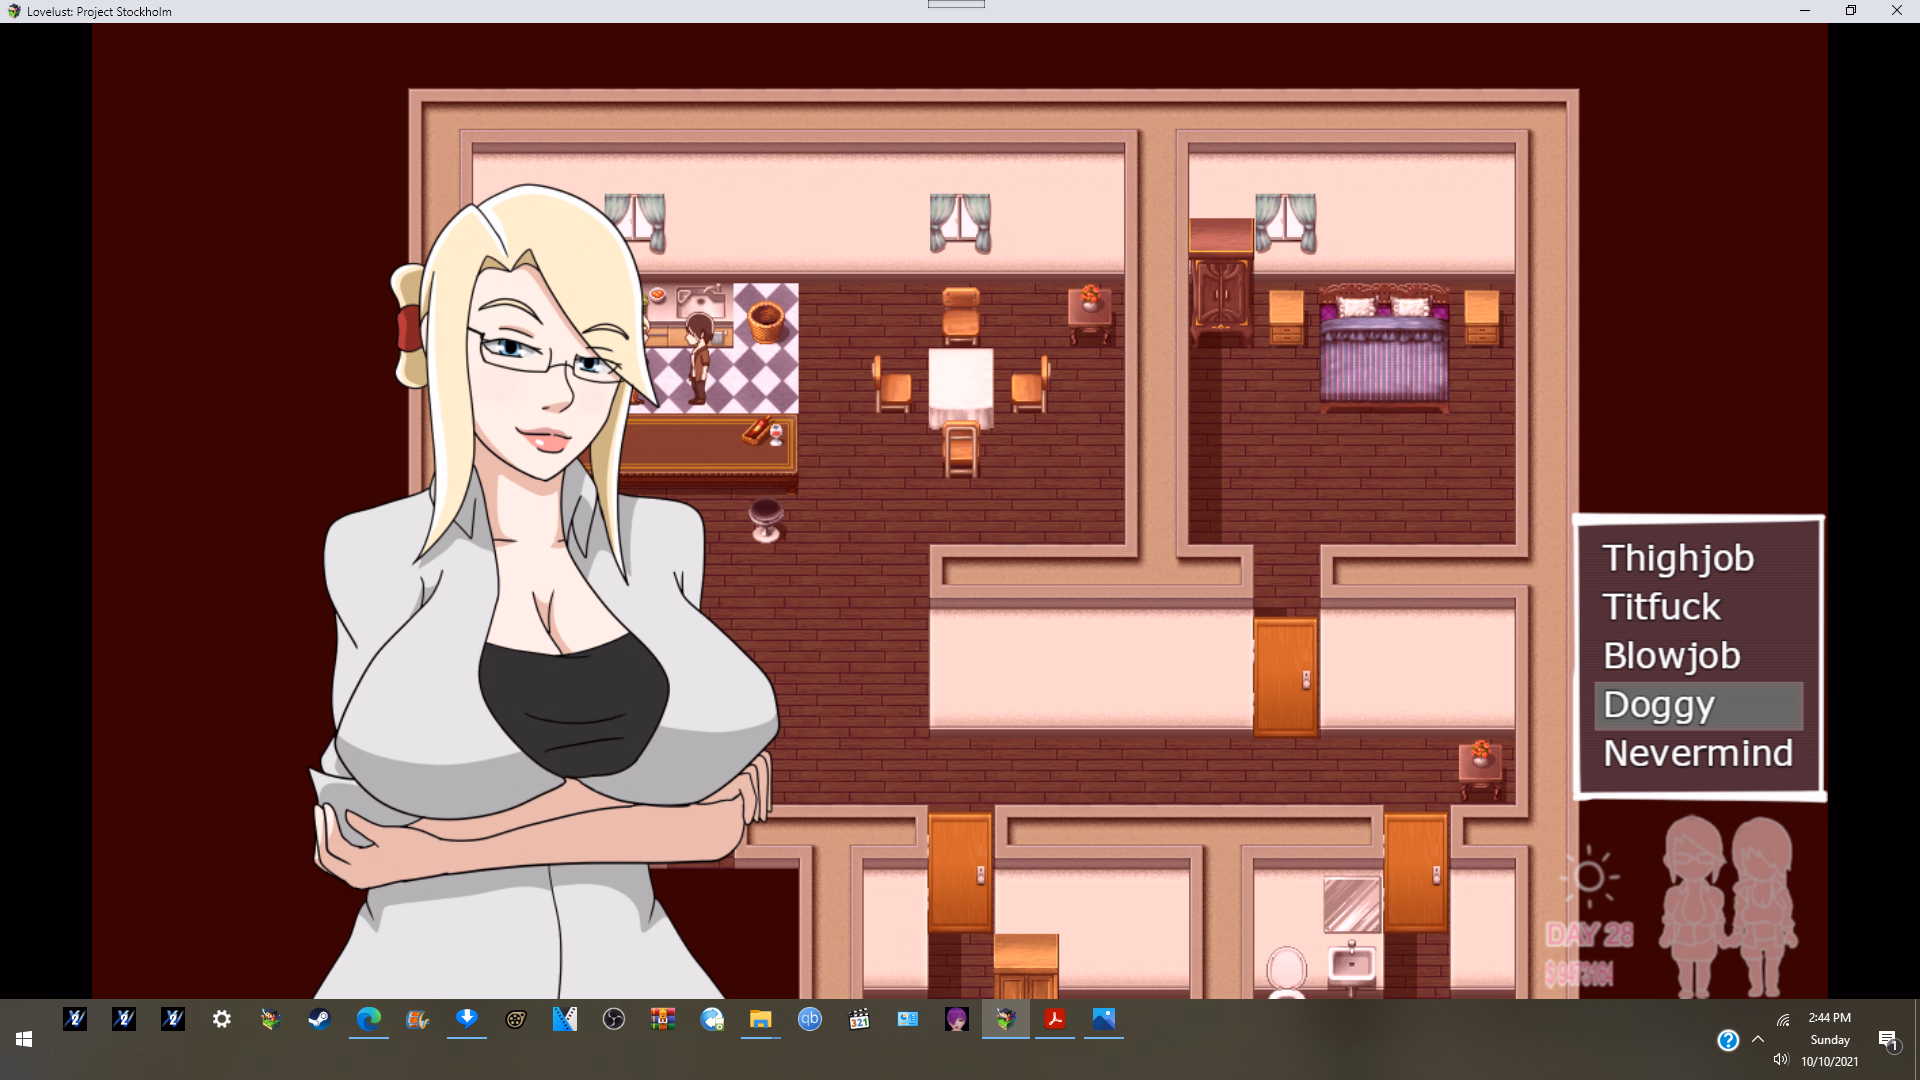Open qBittorrent from the taskbar
The image size is (1920, 1080).
(810, 1019)
